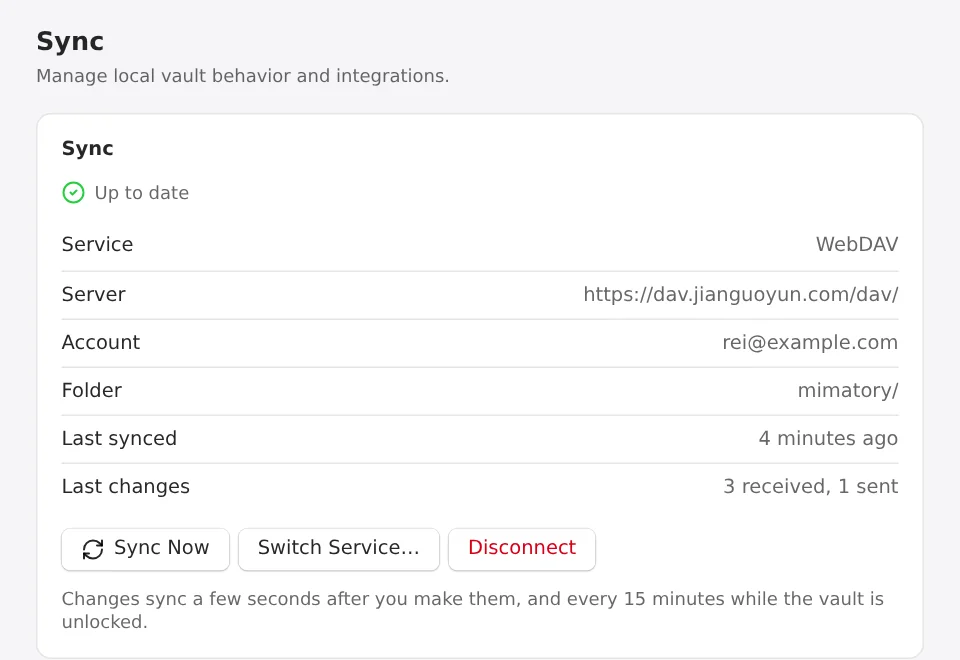This screenshot has width=960, height=660.
Task: Select the 'Up to date' status text
Action: (x=141, y=193)
